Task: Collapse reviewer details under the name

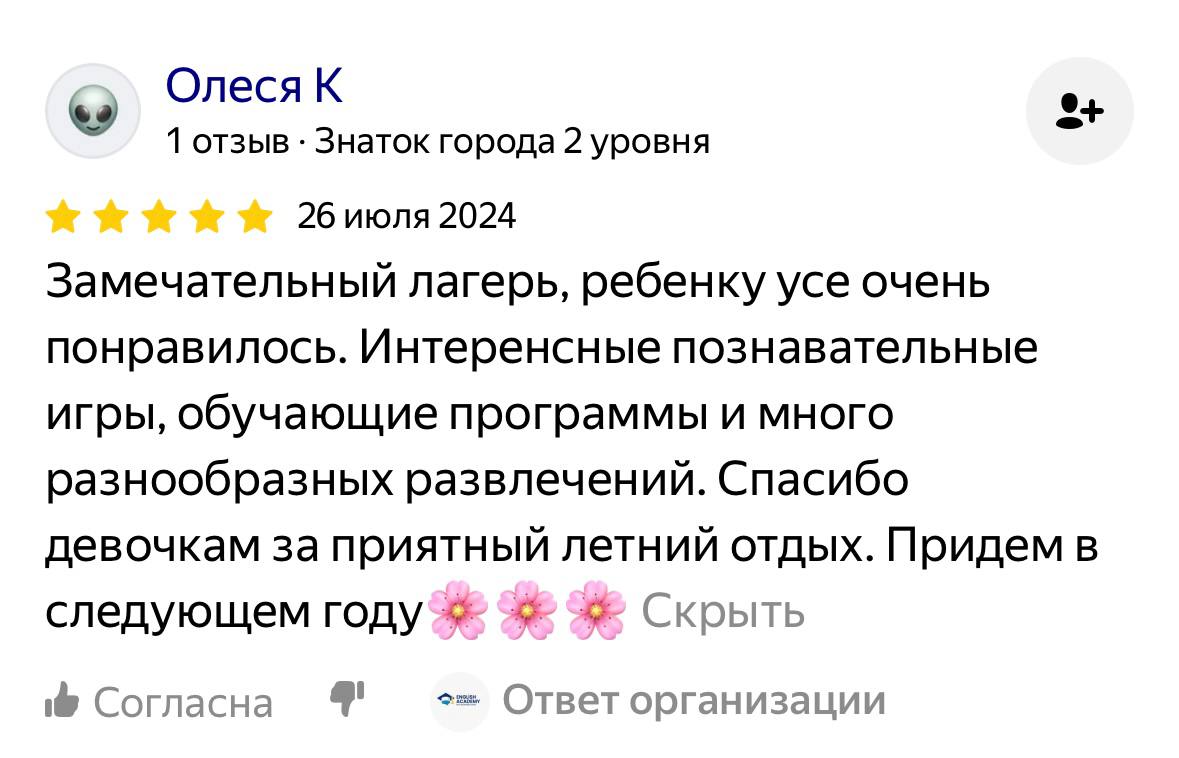Action: 437,141
